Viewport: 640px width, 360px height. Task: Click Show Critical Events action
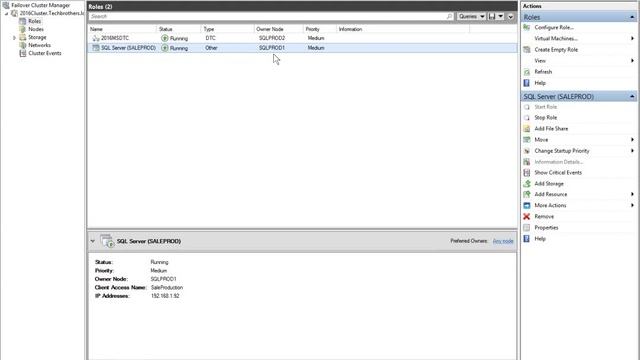point(558,173)
